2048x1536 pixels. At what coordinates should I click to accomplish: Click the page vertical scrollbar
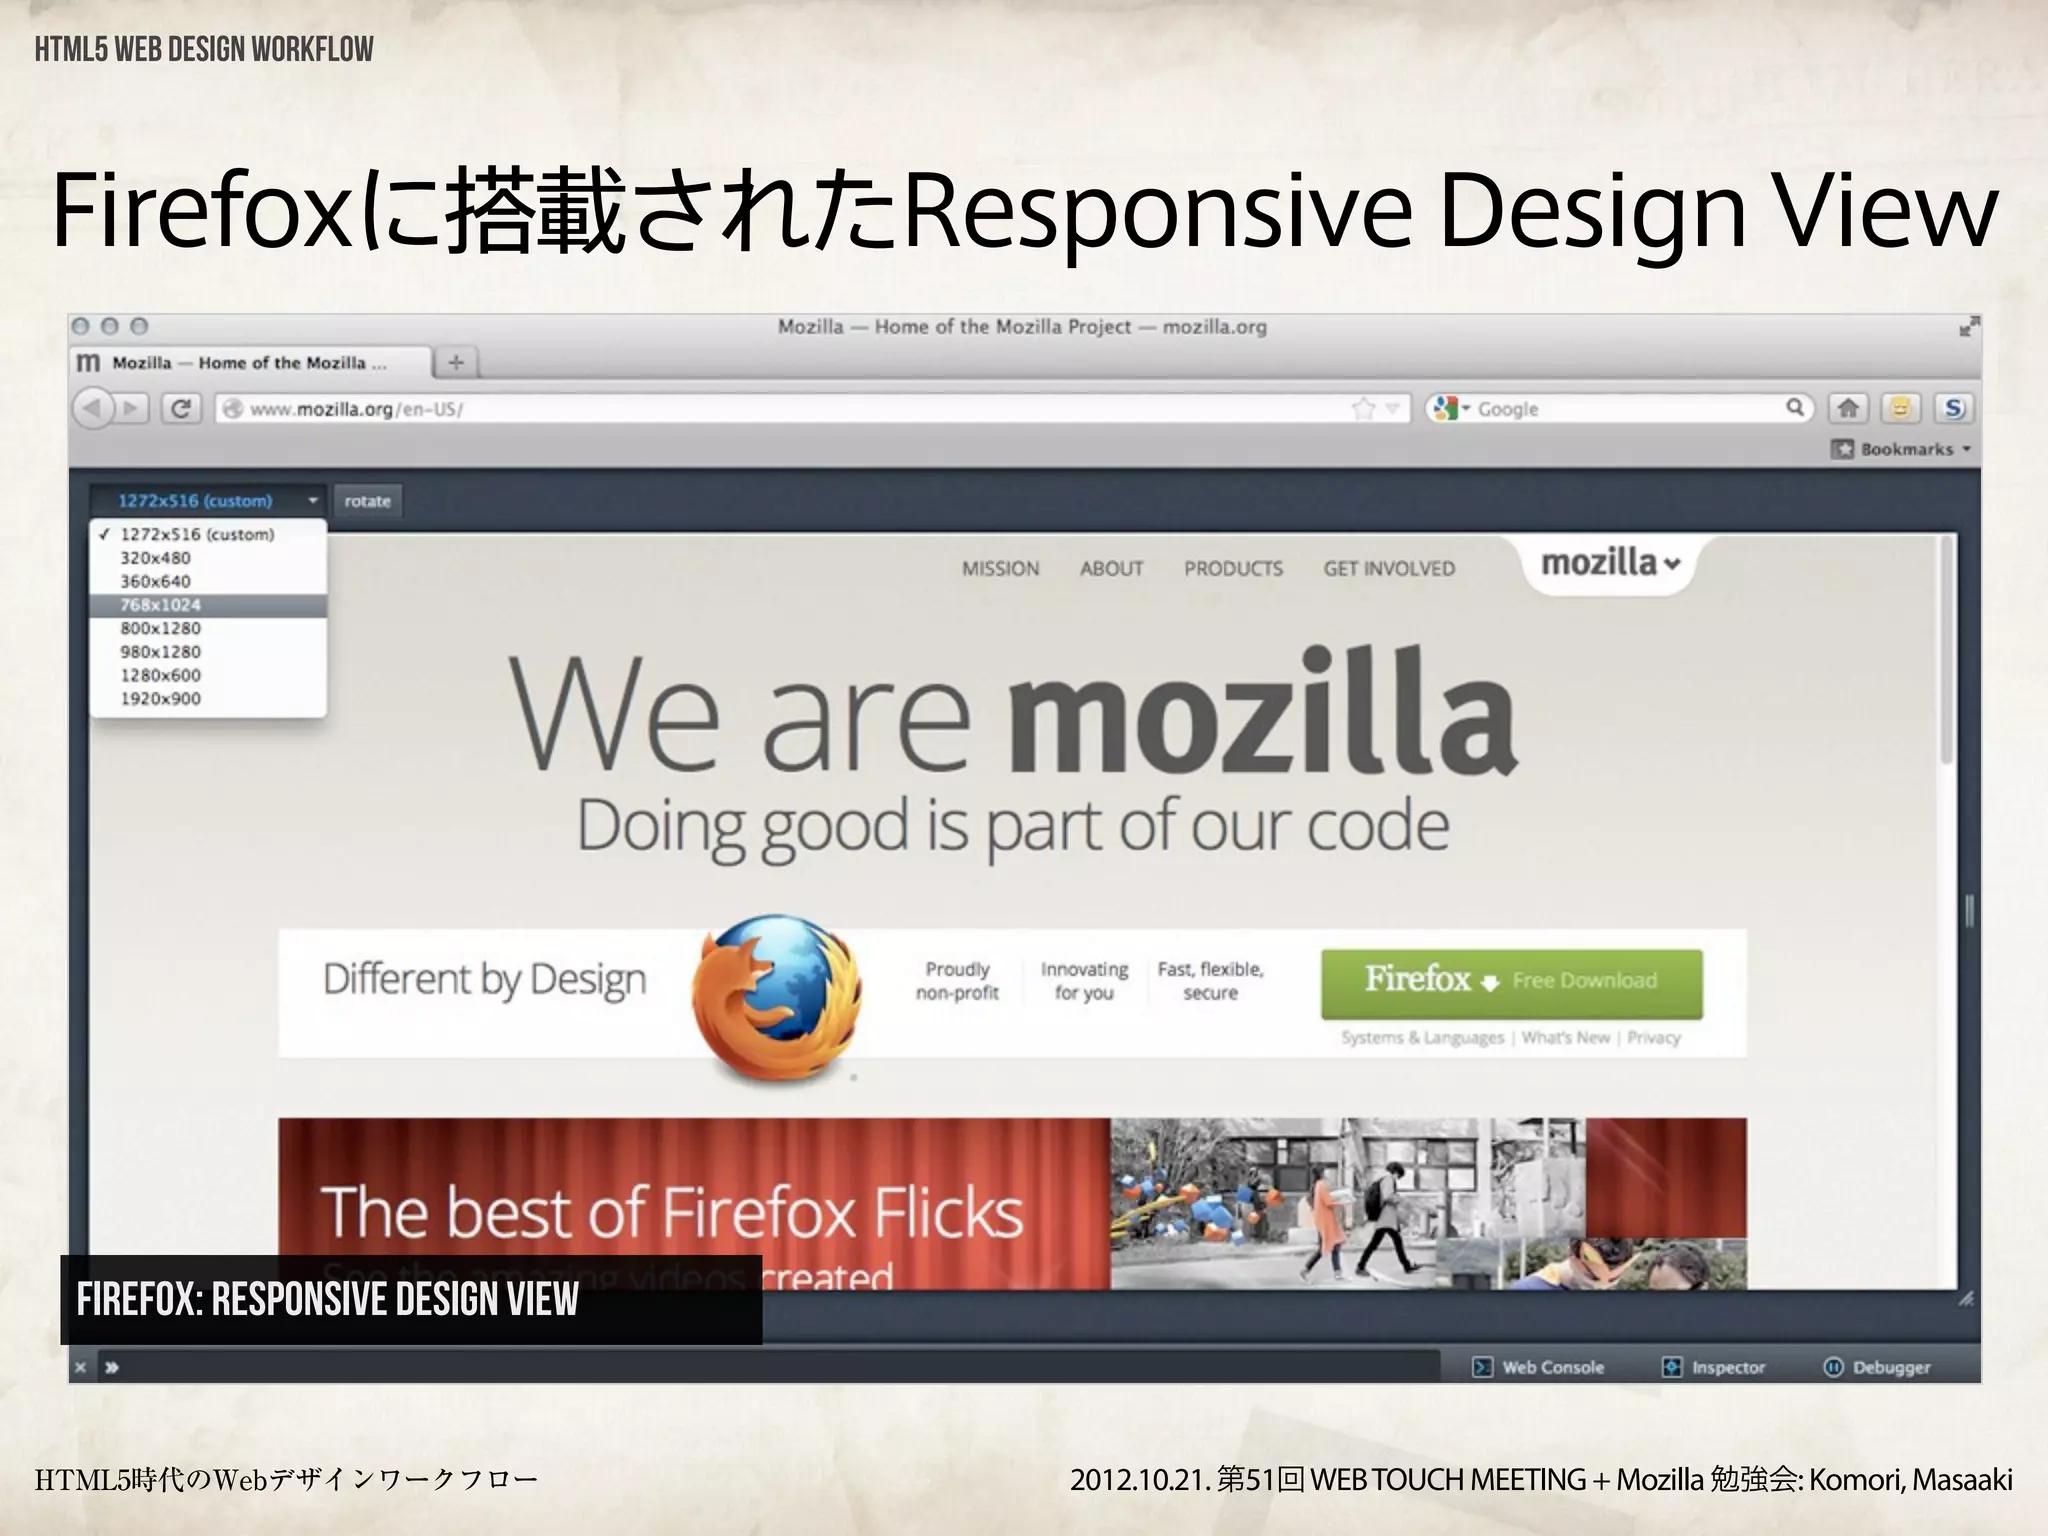1946,650
